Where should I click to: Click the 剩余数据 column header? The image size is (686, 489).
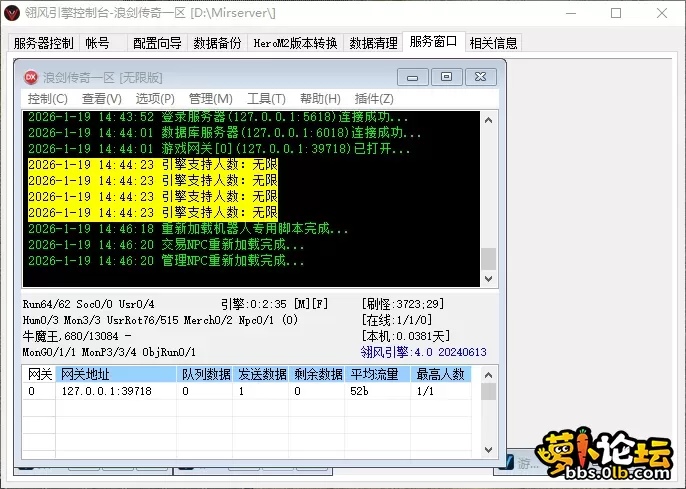(x=317, y=374)
